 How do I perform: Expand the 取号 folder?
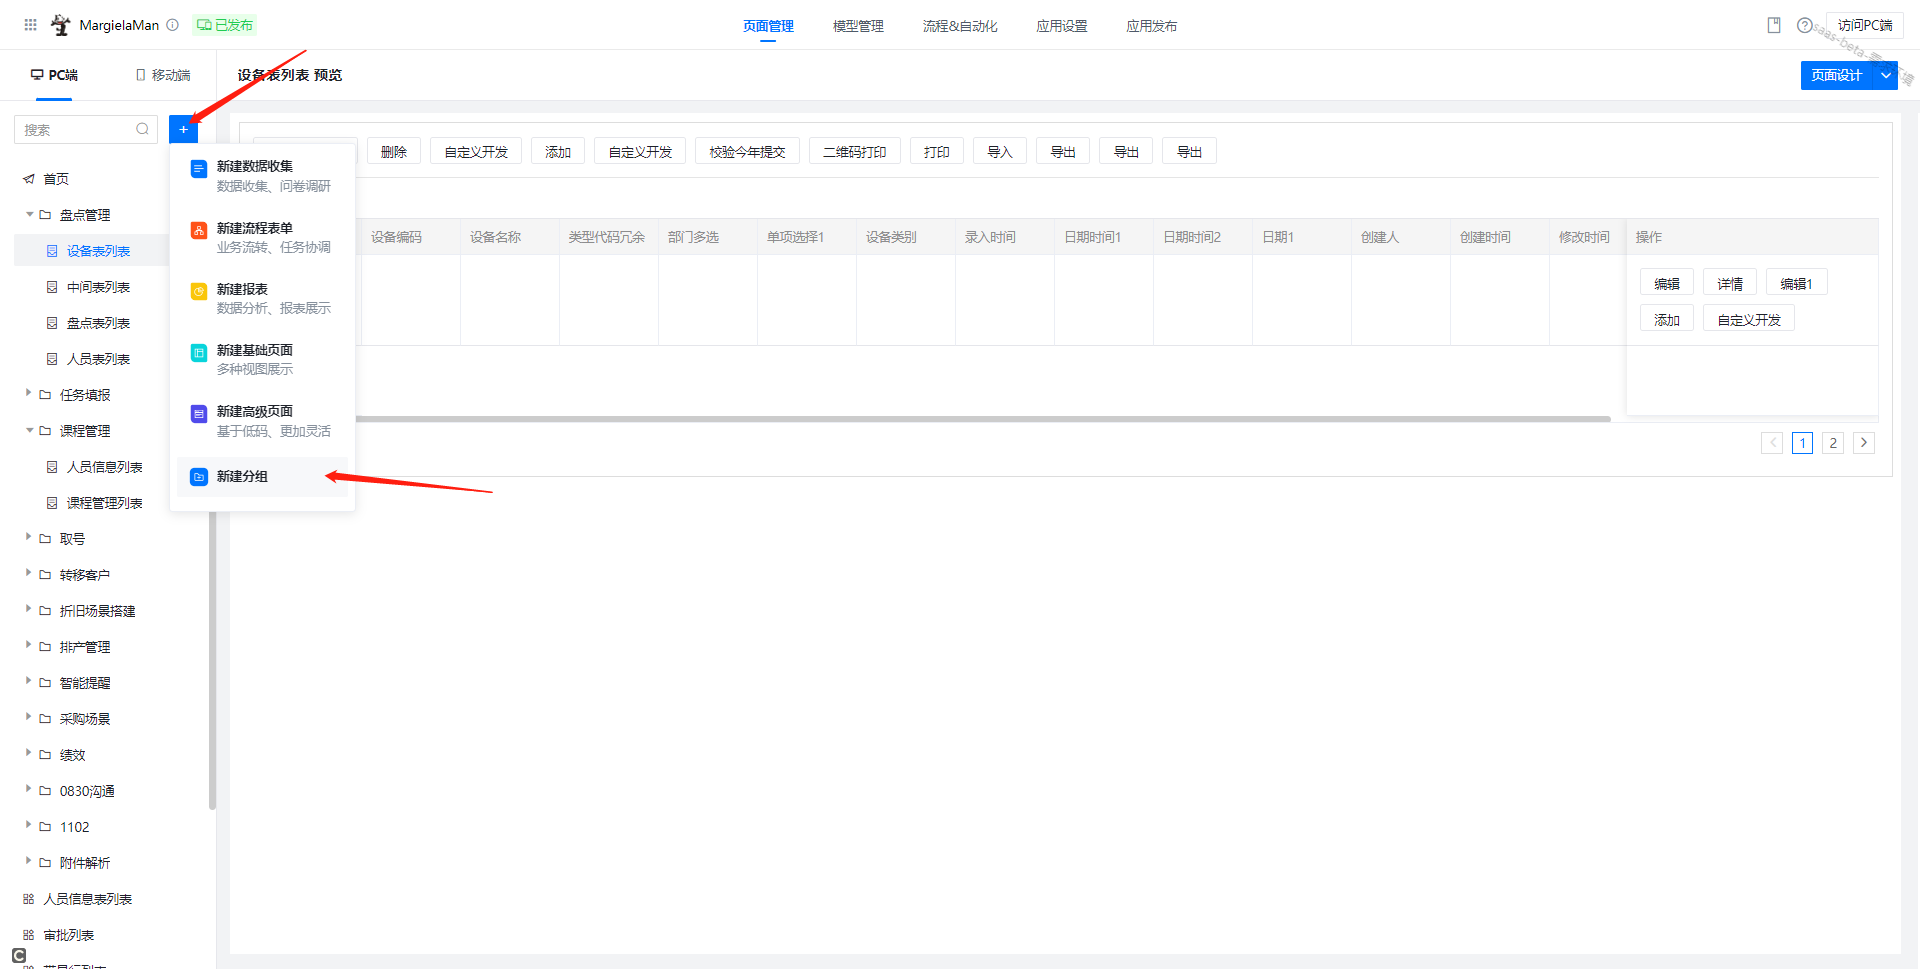point(29,538)
